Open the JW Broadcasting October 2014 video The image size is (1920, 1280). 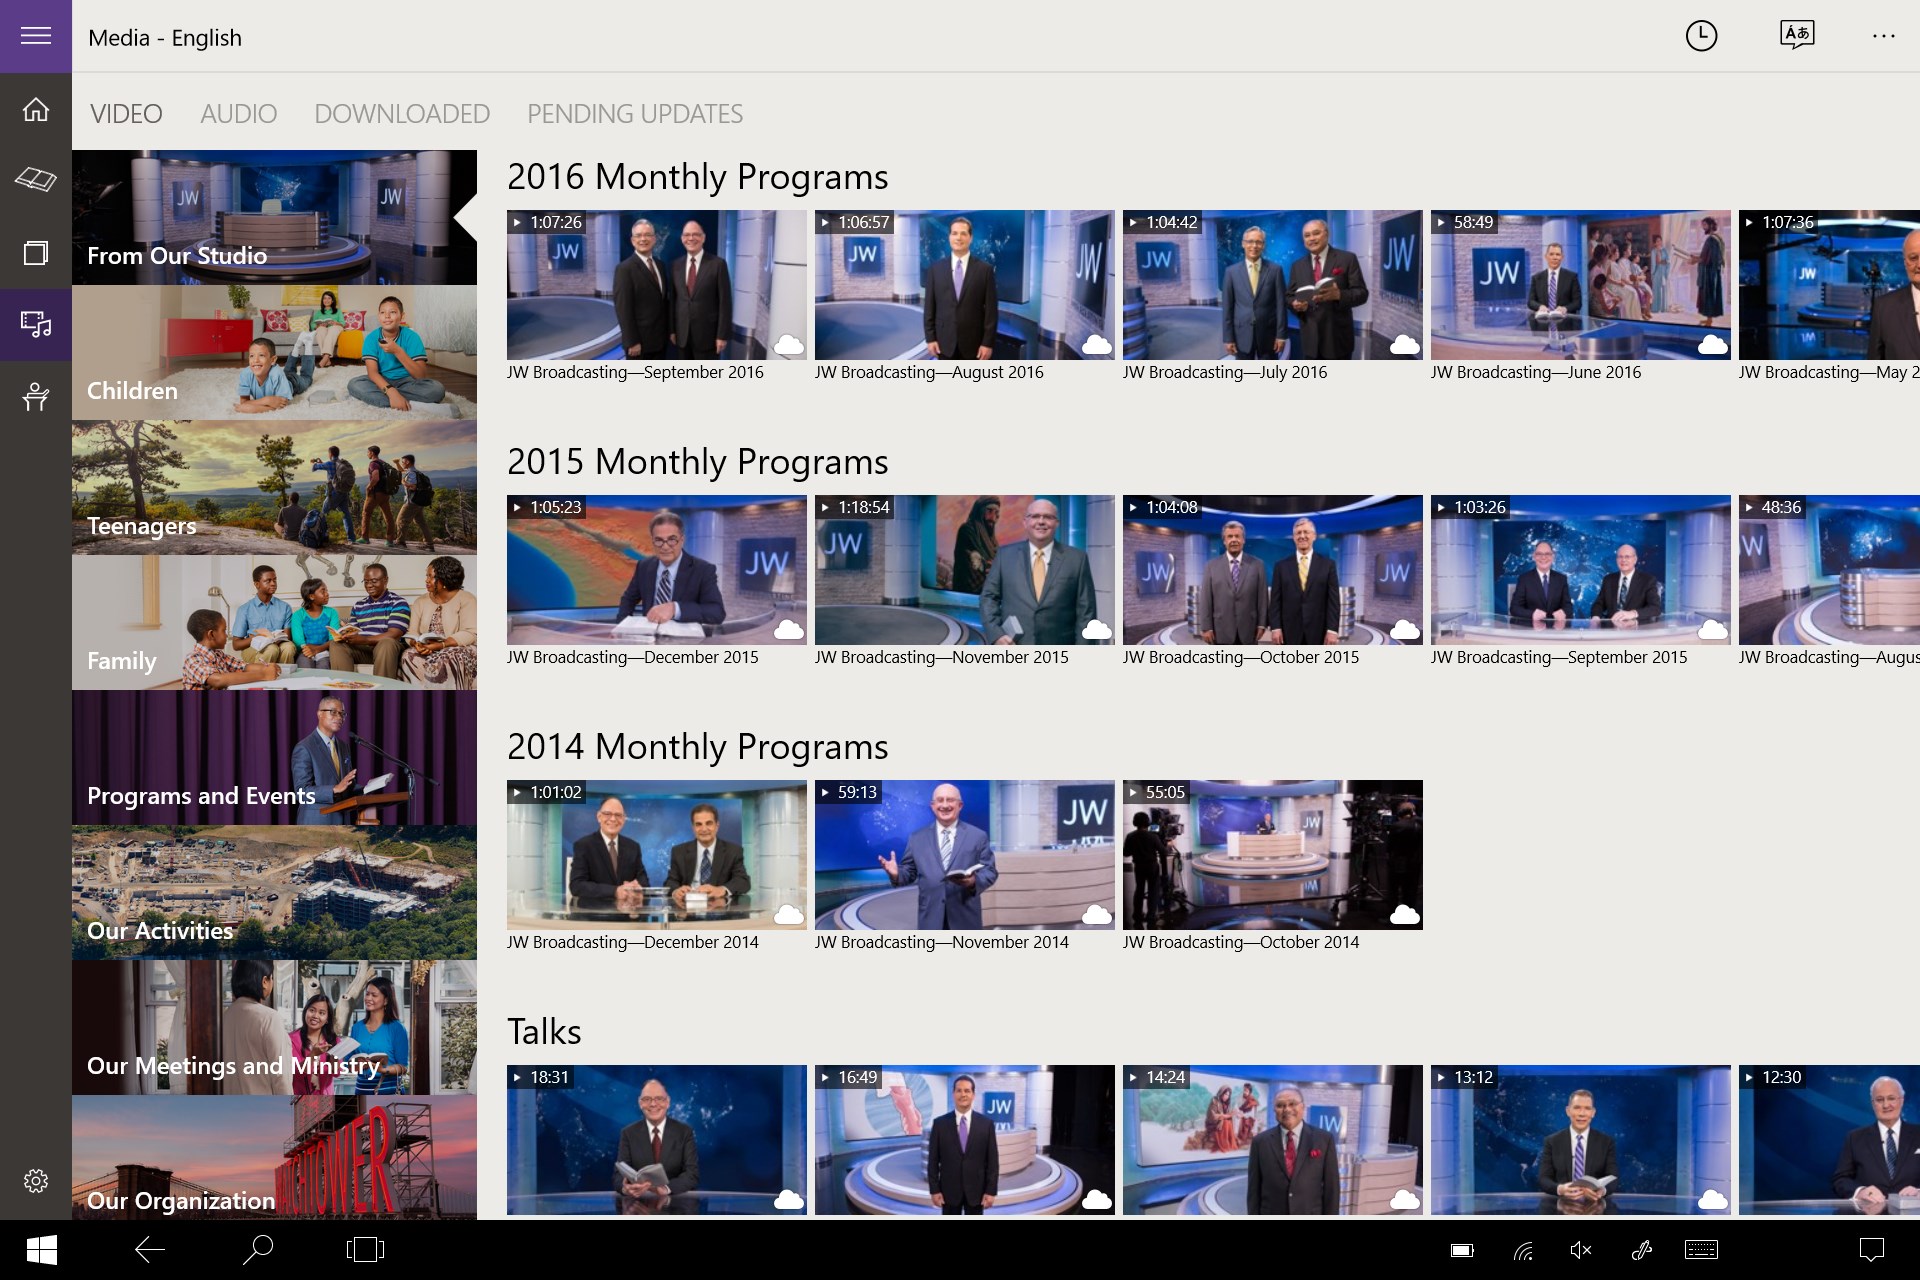(x=1272, y=855)
